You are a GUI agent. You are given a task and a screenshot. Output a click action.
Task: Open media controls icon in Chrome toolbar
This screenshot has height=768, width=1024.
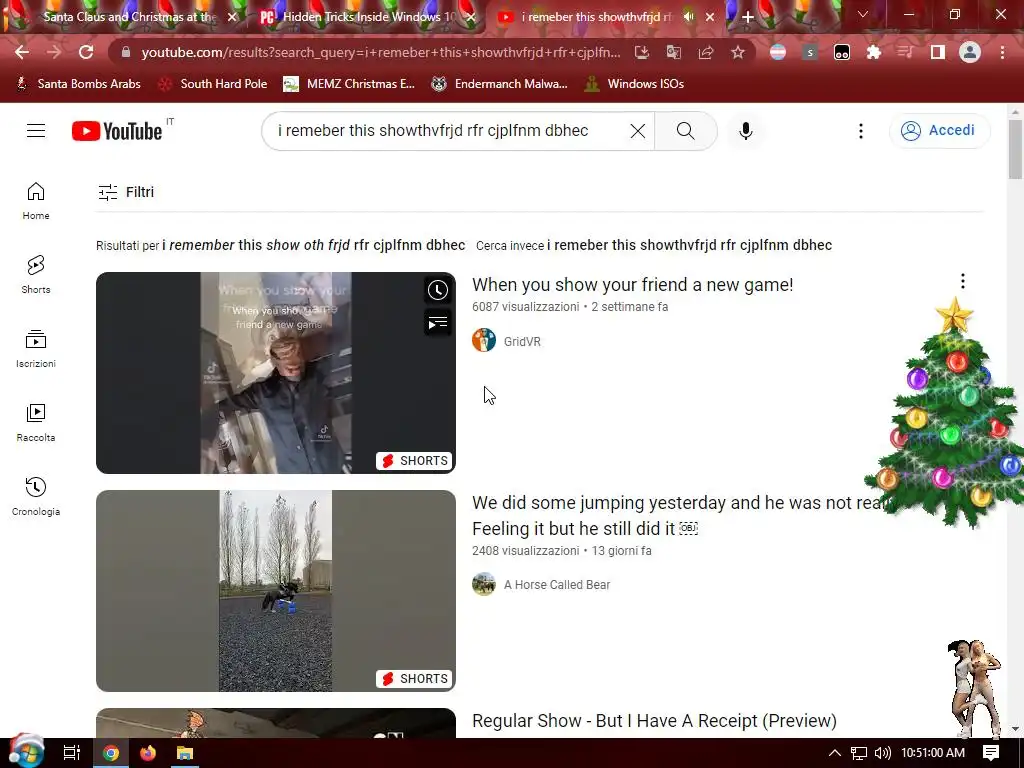[x=905, y=52]
